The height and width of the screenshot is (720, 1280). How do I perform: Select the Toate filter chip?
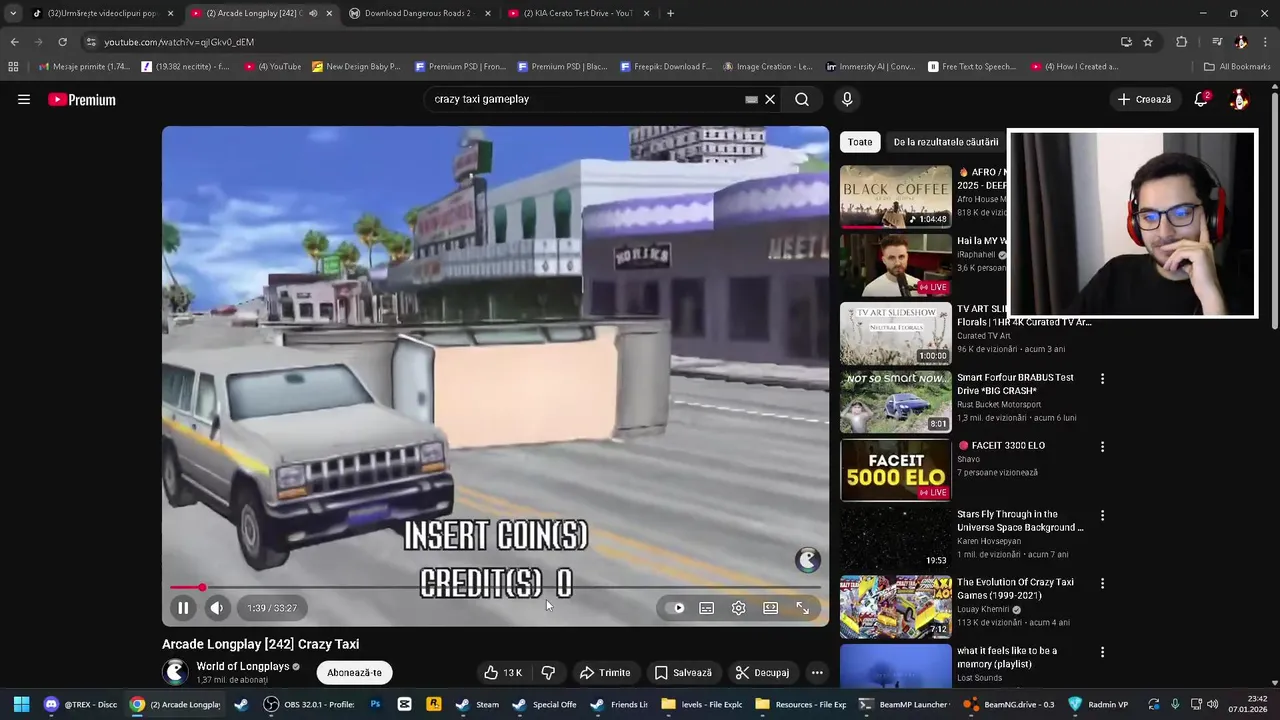click(860, 142)
